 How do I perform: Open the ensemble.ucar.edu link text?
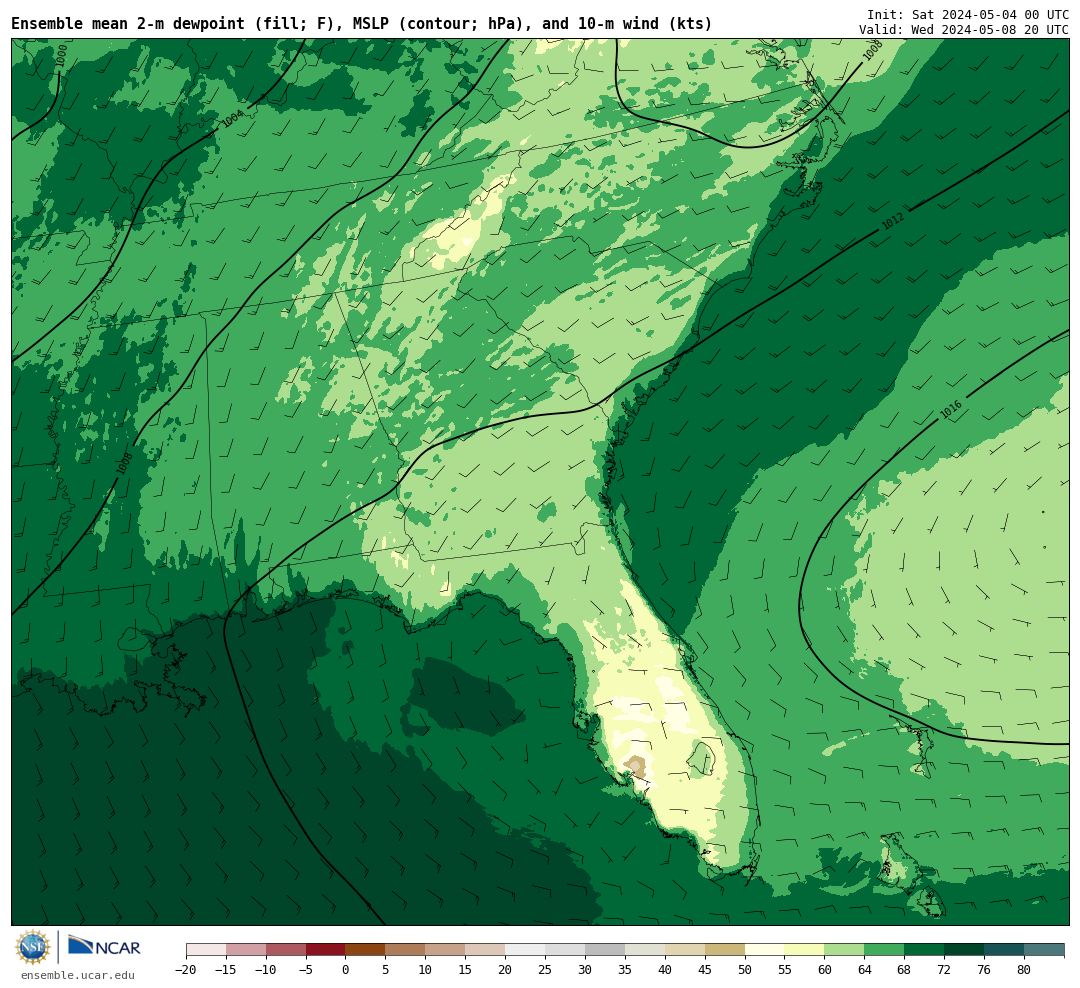(78, 975)
